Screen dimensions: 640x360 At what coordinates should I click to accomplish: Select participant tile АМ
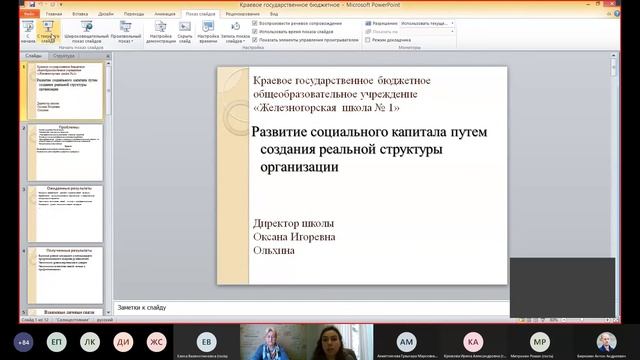[406, 342]
